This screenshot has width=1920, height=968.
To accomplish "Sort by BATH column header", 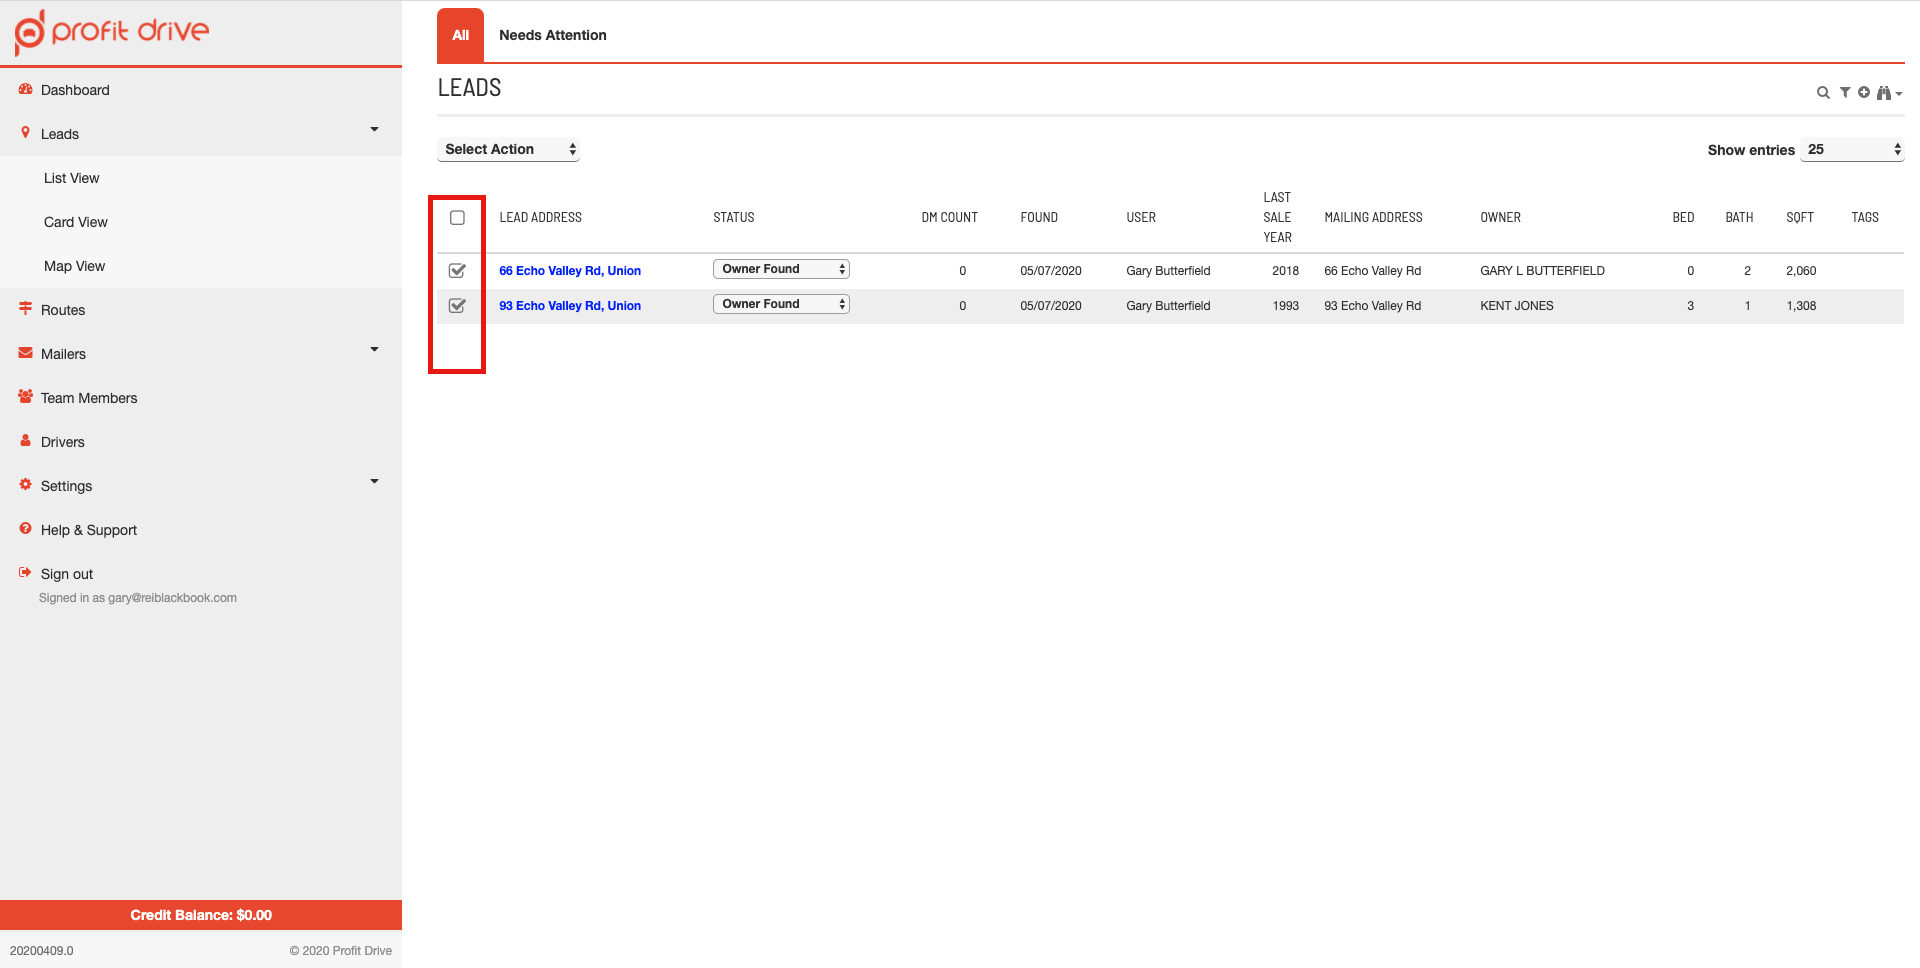I will (1739, 217).
